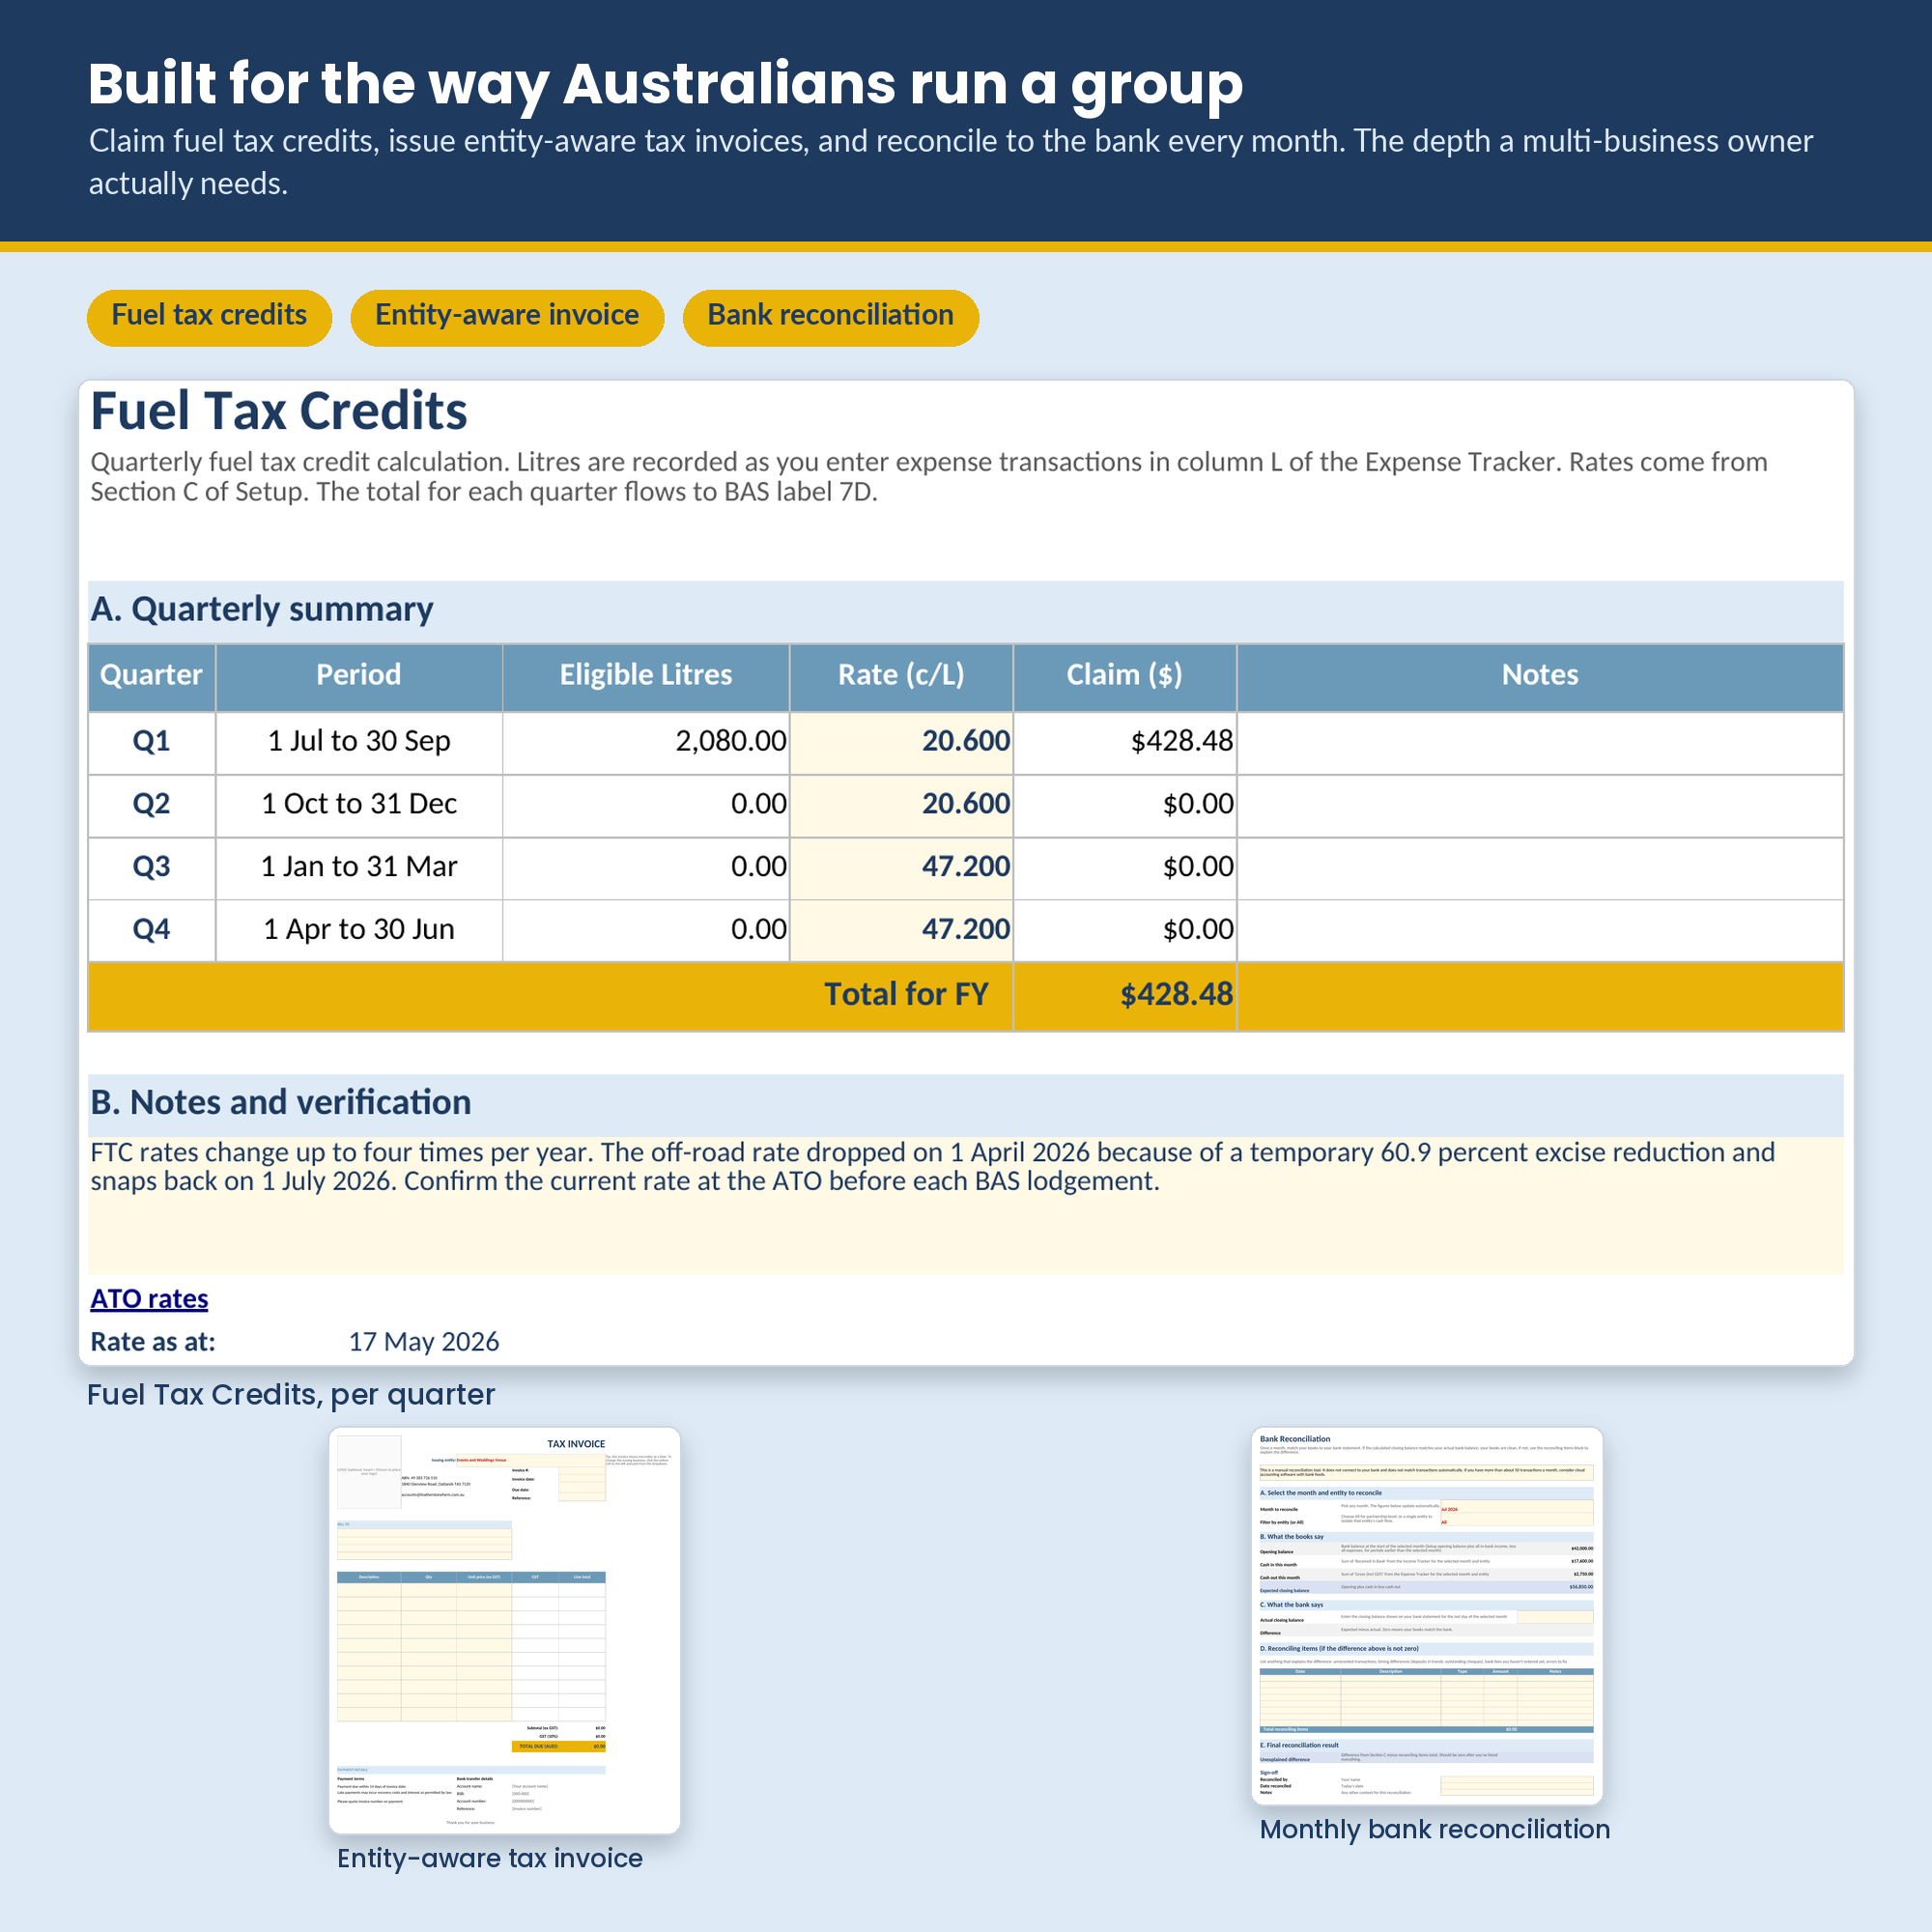Click the Q3 rate cell 47.200
The image size is (1932, 1932).
click(x=901, y=868)
